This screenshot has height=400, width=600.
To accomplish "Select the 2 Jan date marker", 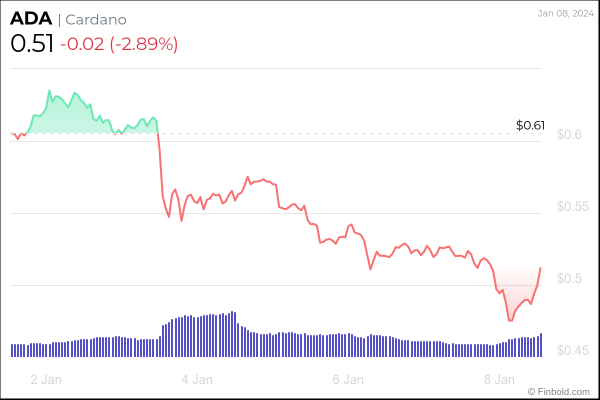I will pos(45,379).
